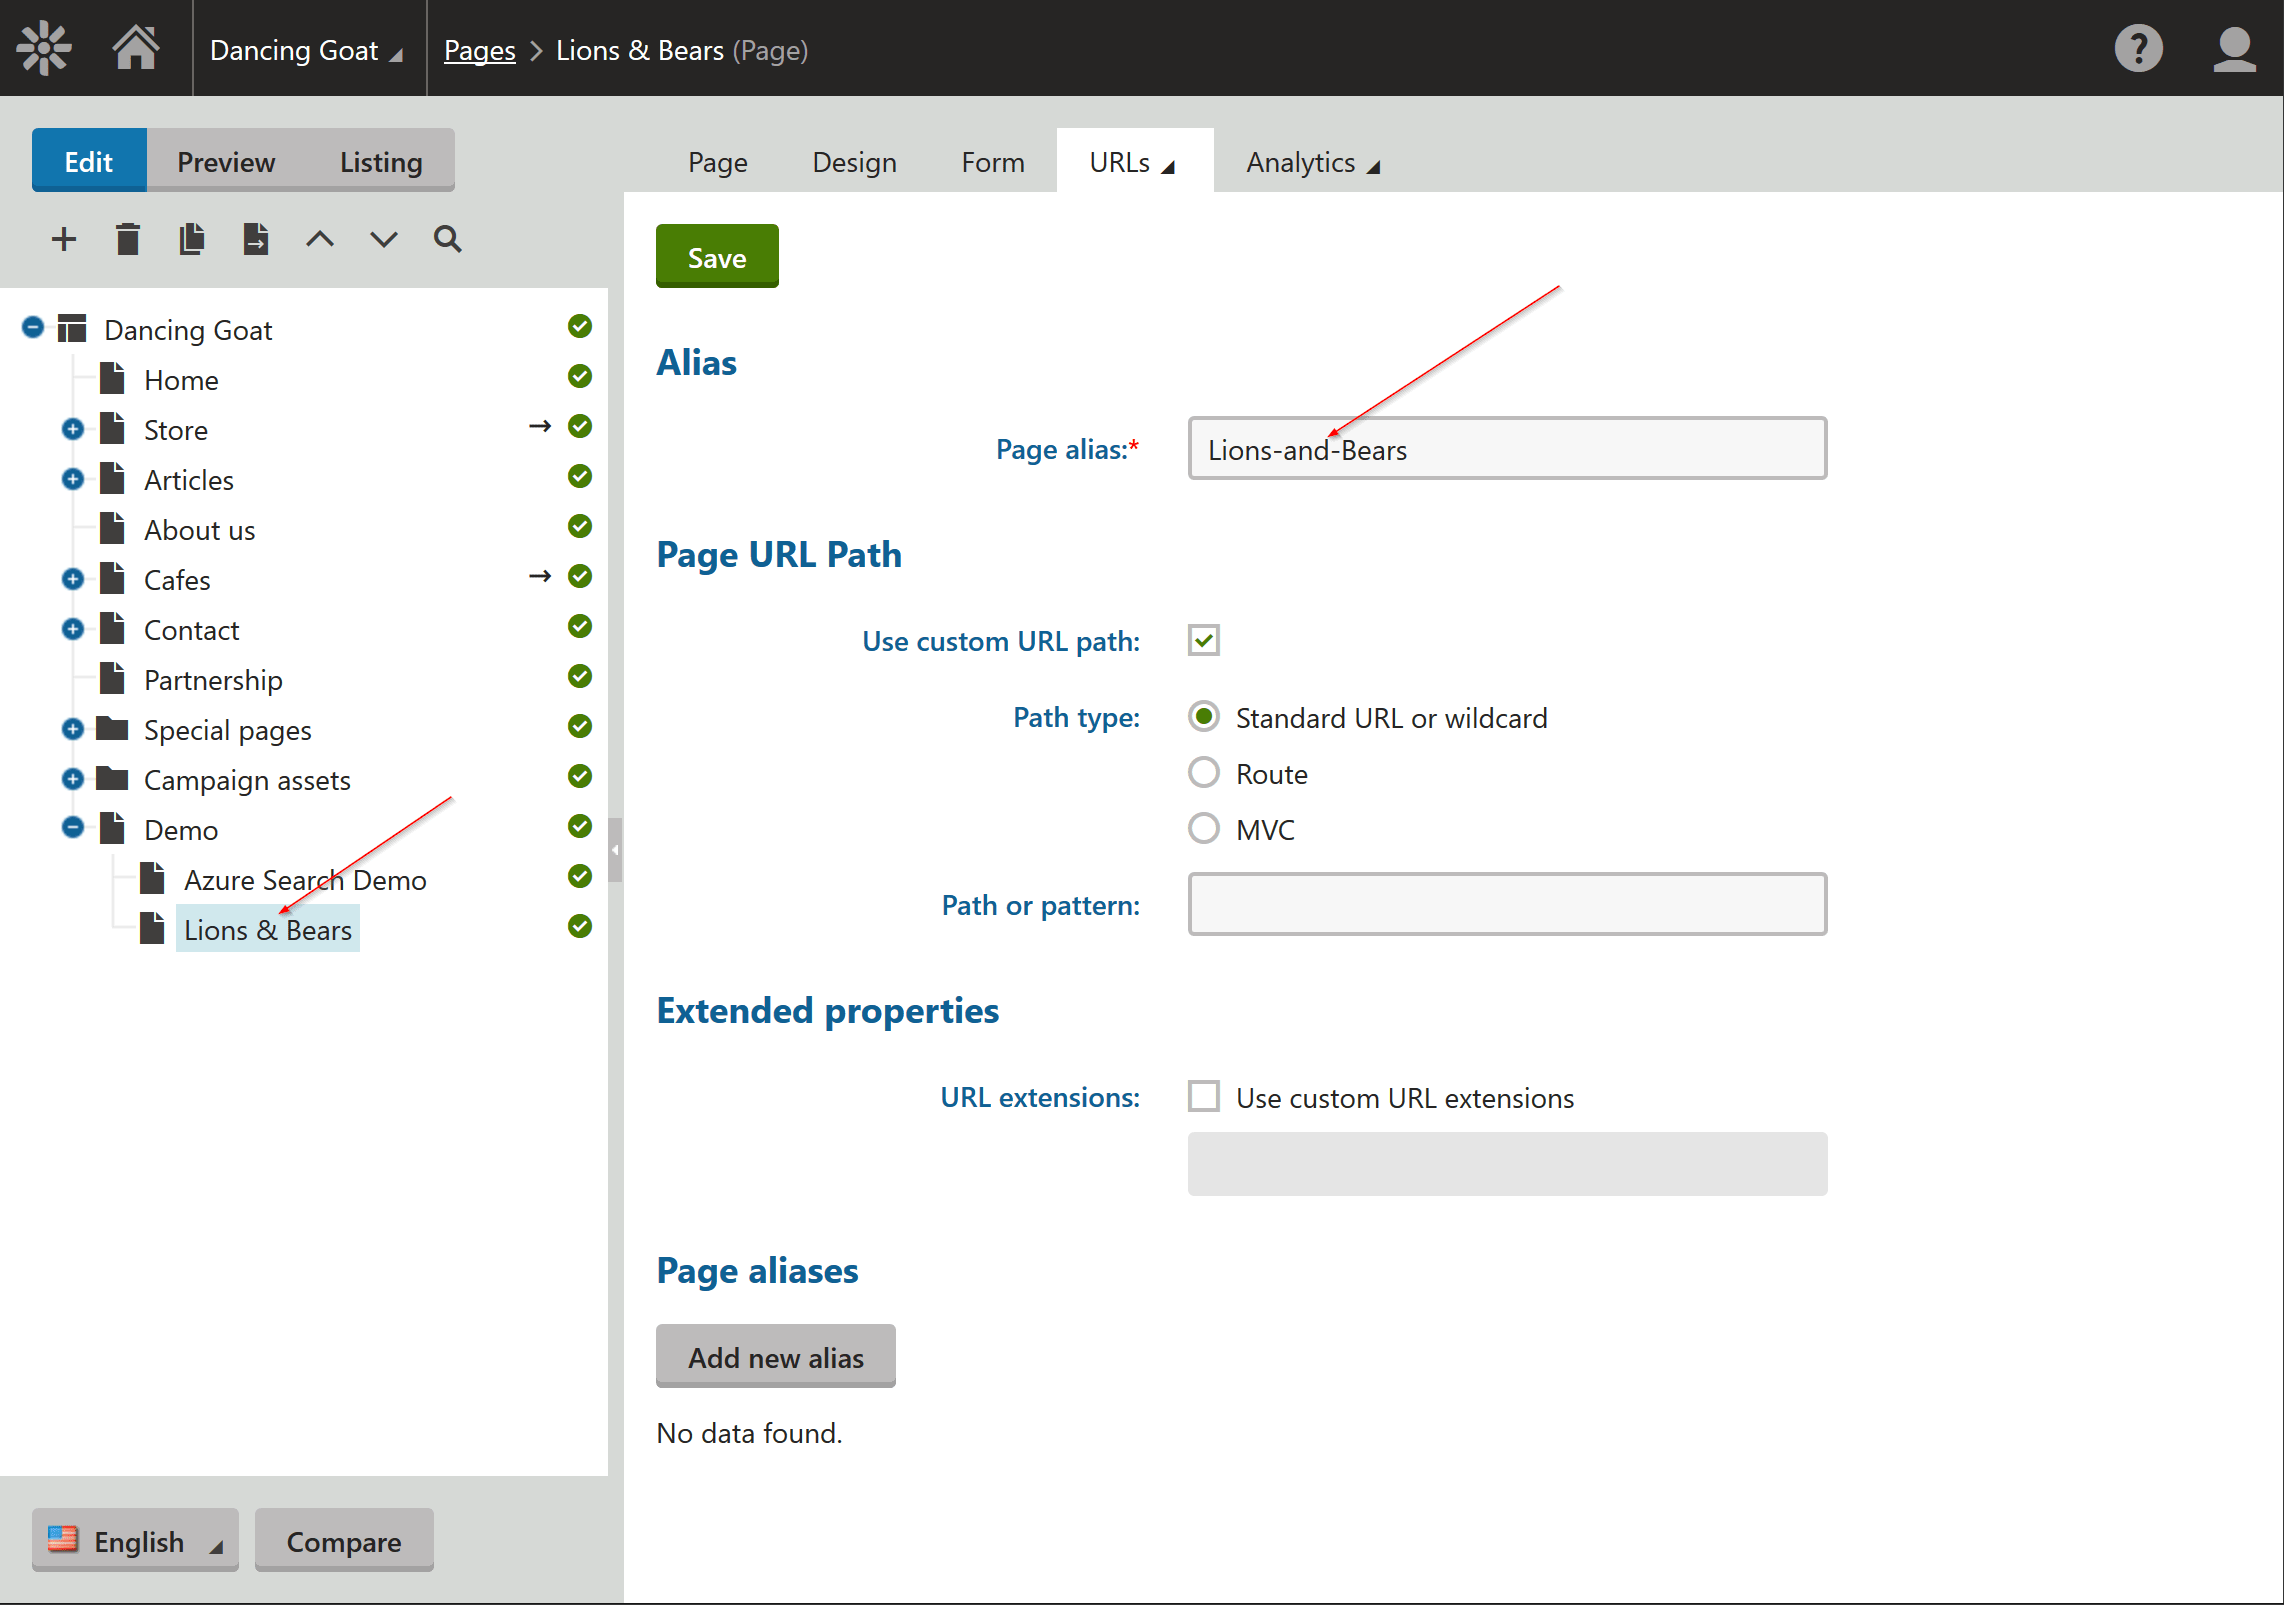Click the published status icon for Dancing Goat

click(580, 326)
